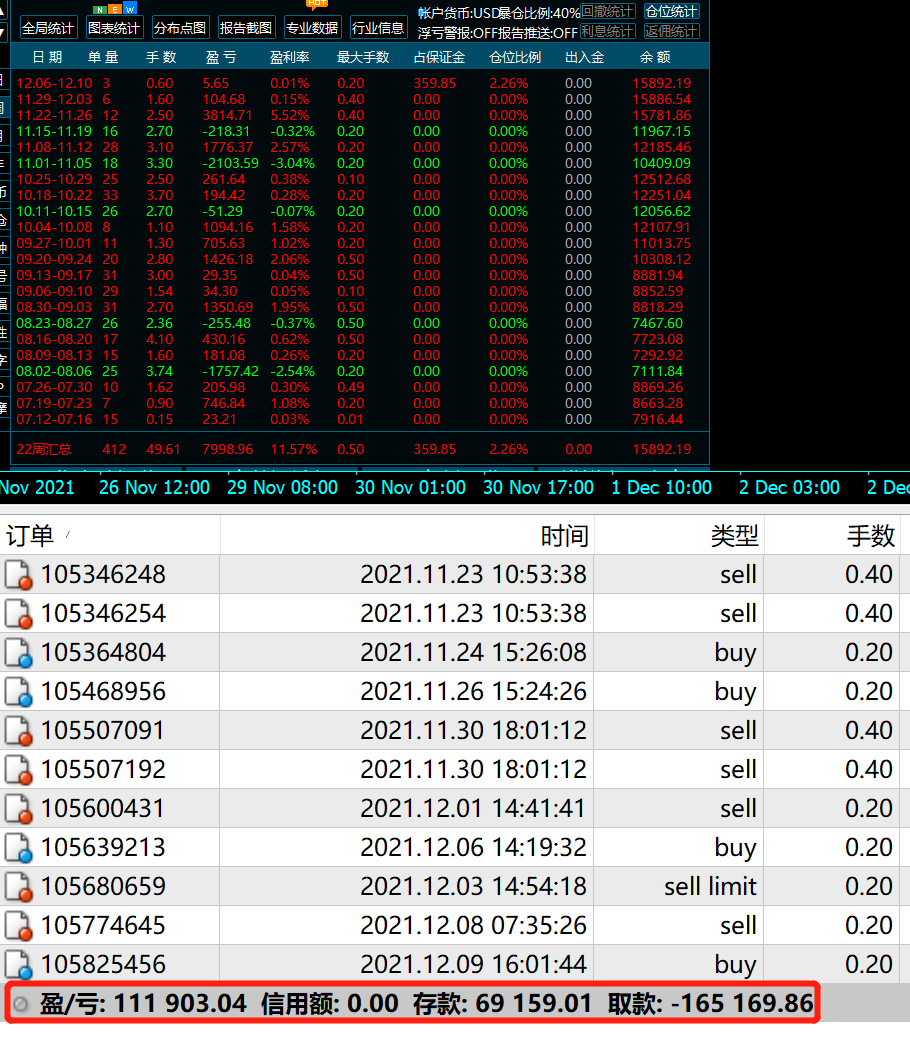The image size is (910, 1046).
Task: Click balance value 15892.19 in first row
Action: click(662, 83)
